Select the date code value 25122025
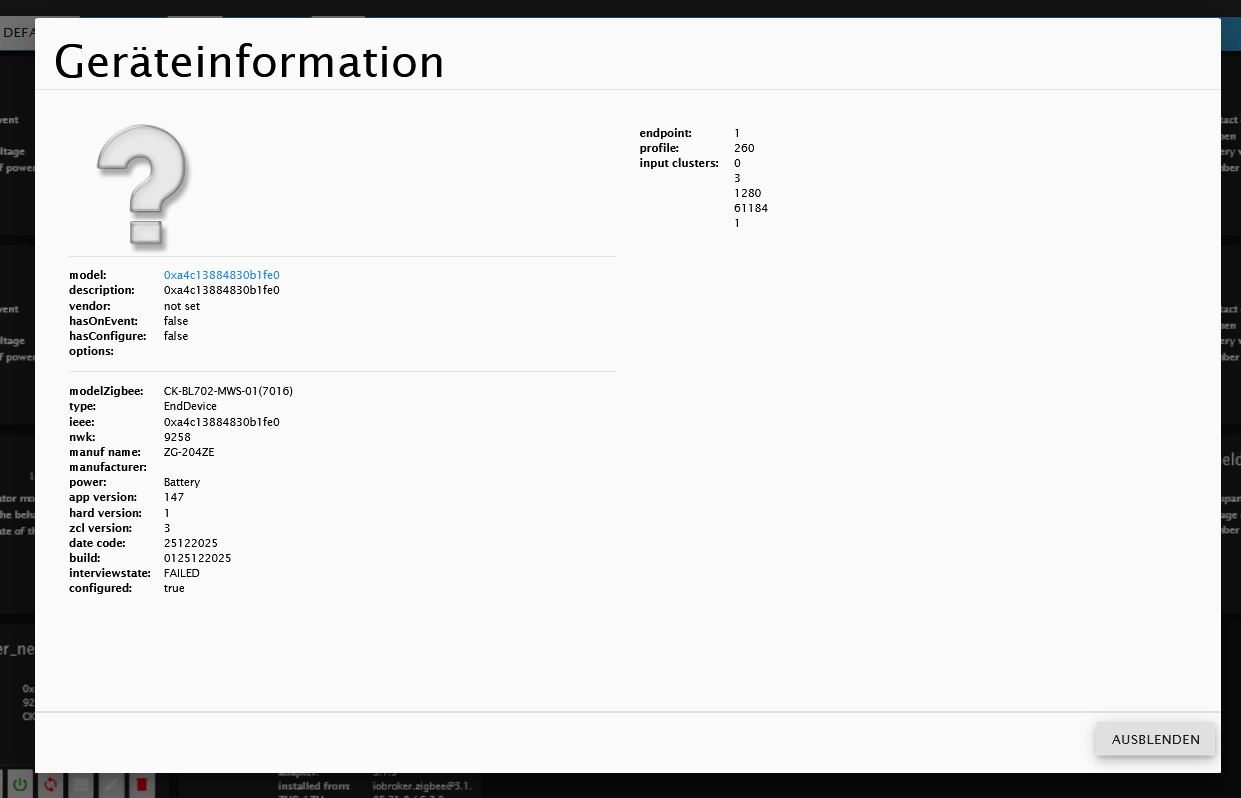Screen dimensions: 1241x798 191,543
